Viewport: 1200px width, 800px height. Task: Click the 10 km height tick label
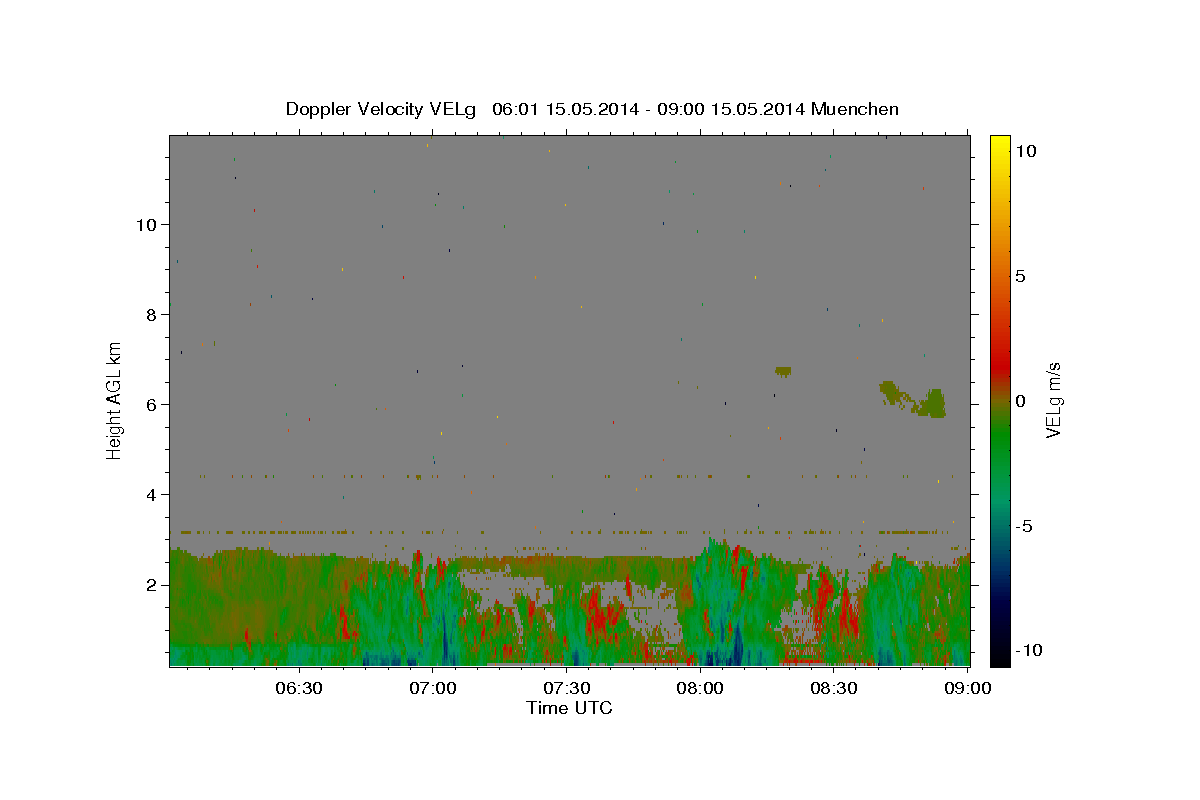click(x=146, y=224)
